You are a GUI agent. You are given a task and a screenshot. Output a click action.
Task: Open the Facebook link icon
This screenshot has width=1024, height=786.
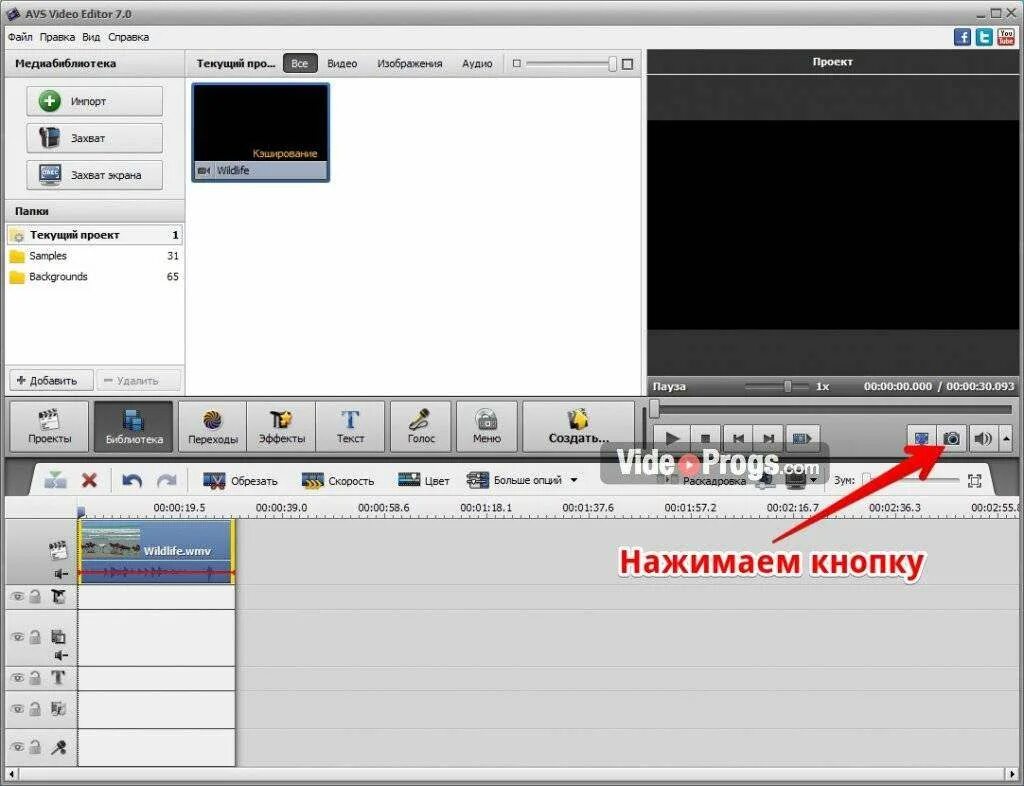963,37
